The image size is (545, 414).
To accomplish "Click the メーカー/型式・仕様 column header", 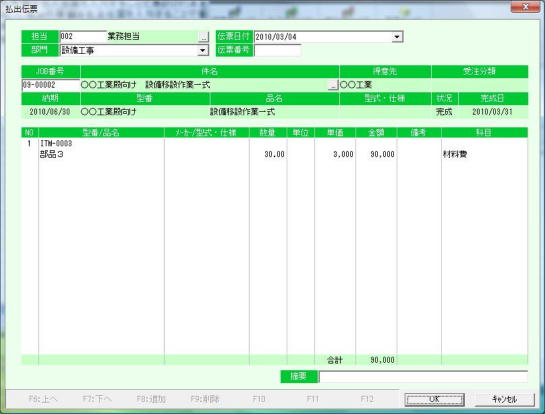I will (x=207, y=132).
